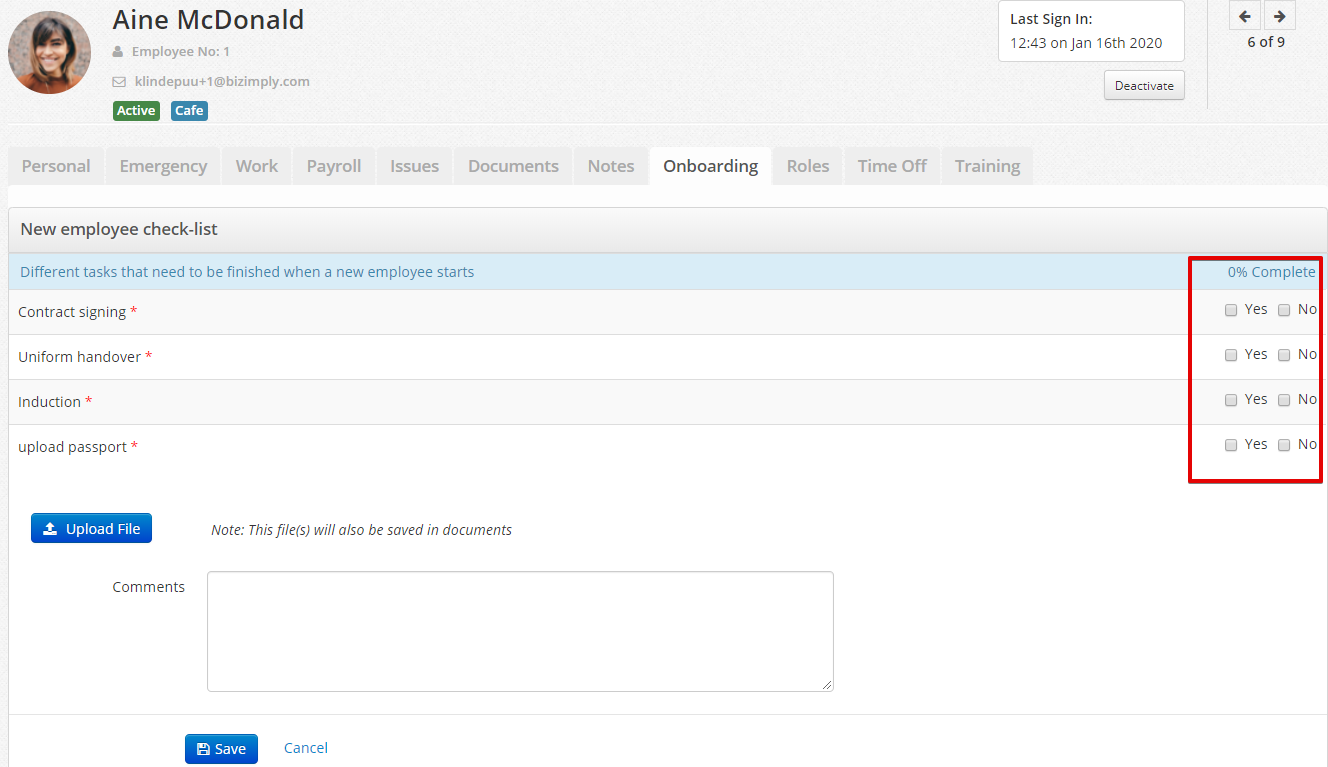
Task: Check No for Induction
Action: [x=1284, y=400]
